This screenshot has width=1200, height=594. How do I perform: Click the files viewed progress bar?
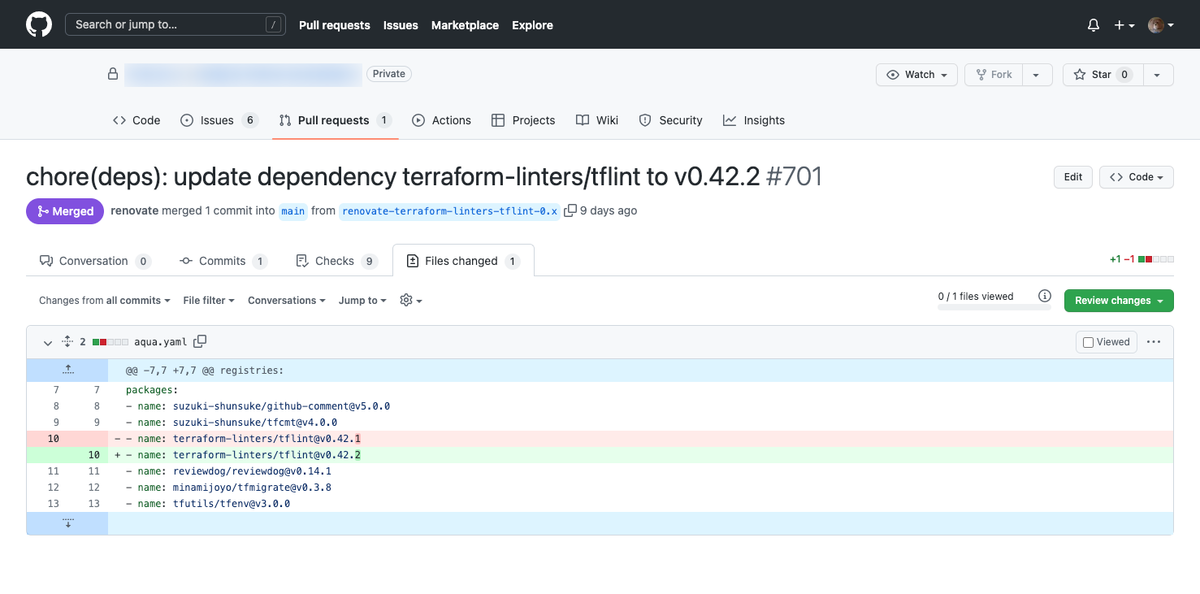994,307
